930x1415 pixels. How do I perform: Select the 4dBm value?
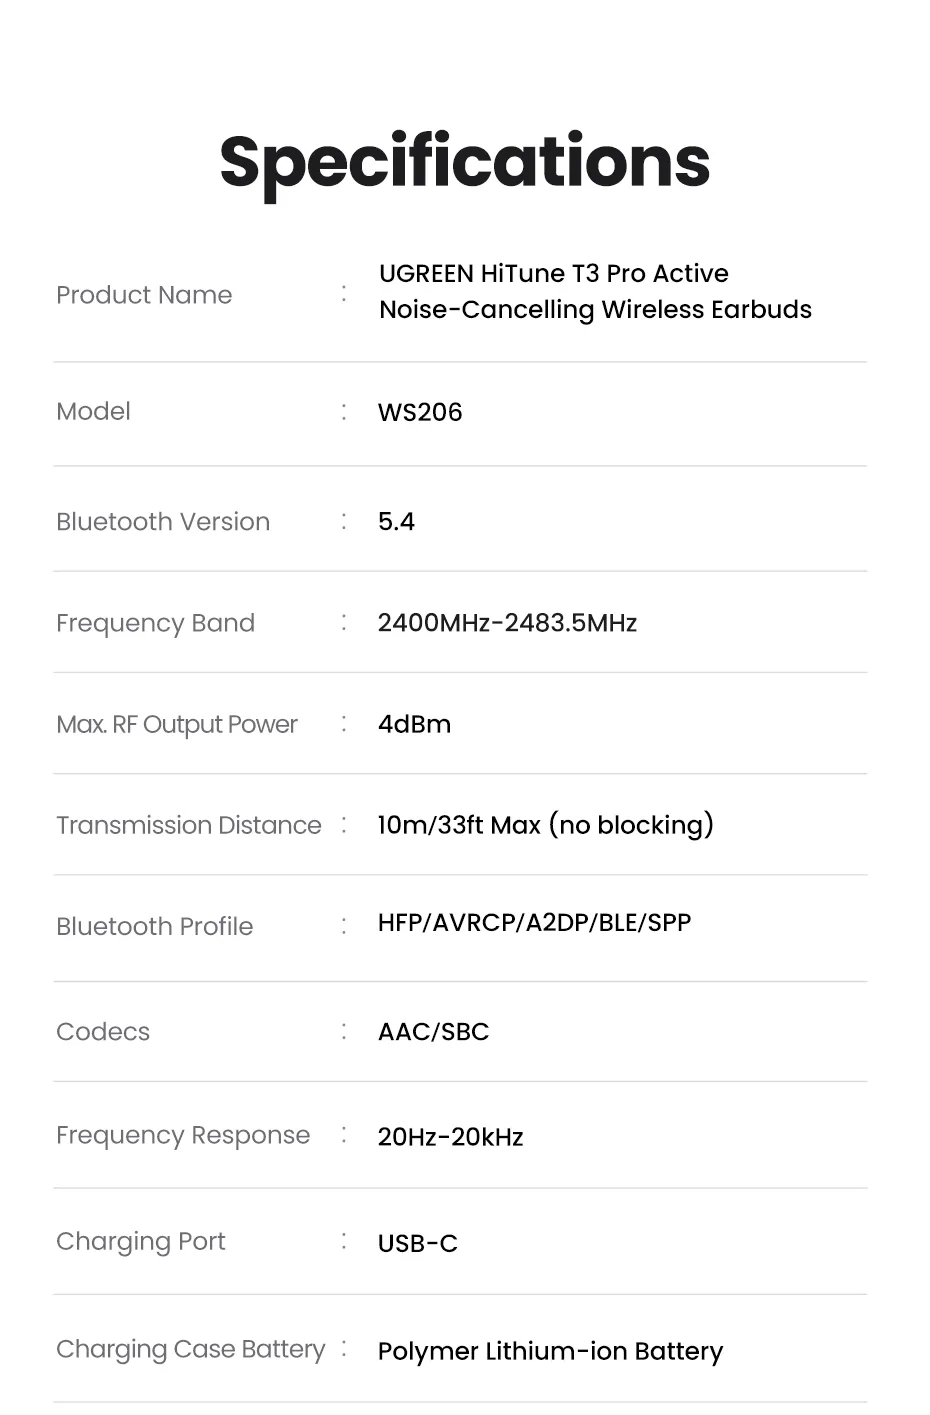click(414, 724)
